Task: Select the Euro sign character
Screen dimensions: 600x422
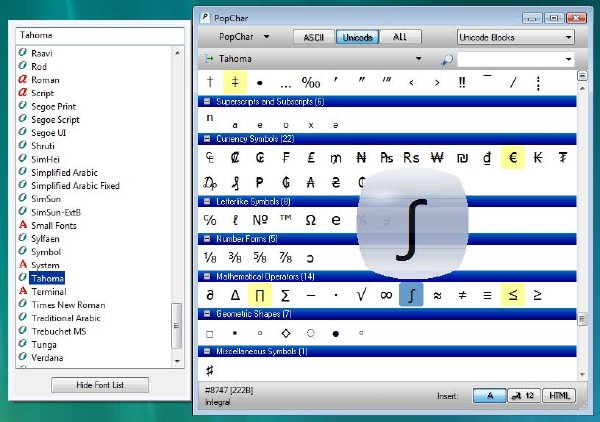Action: [x=513, y=157]
